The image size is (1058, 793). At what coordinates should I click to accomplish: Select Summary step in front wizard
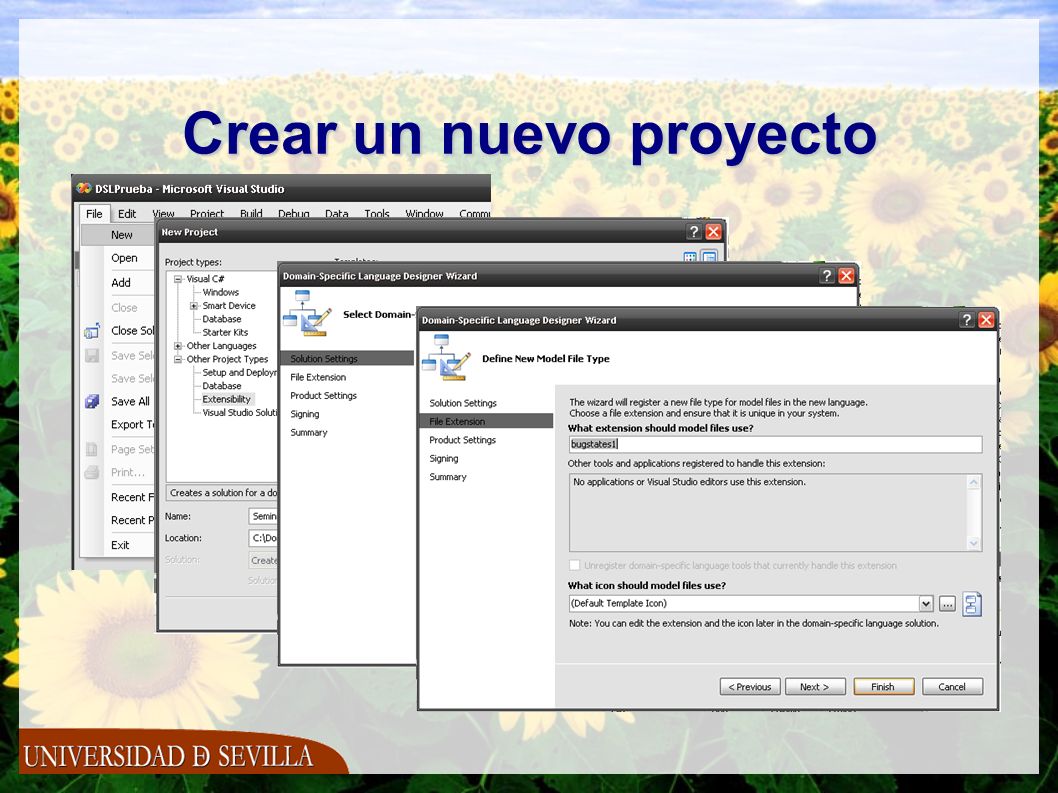(x=448, y=476)
